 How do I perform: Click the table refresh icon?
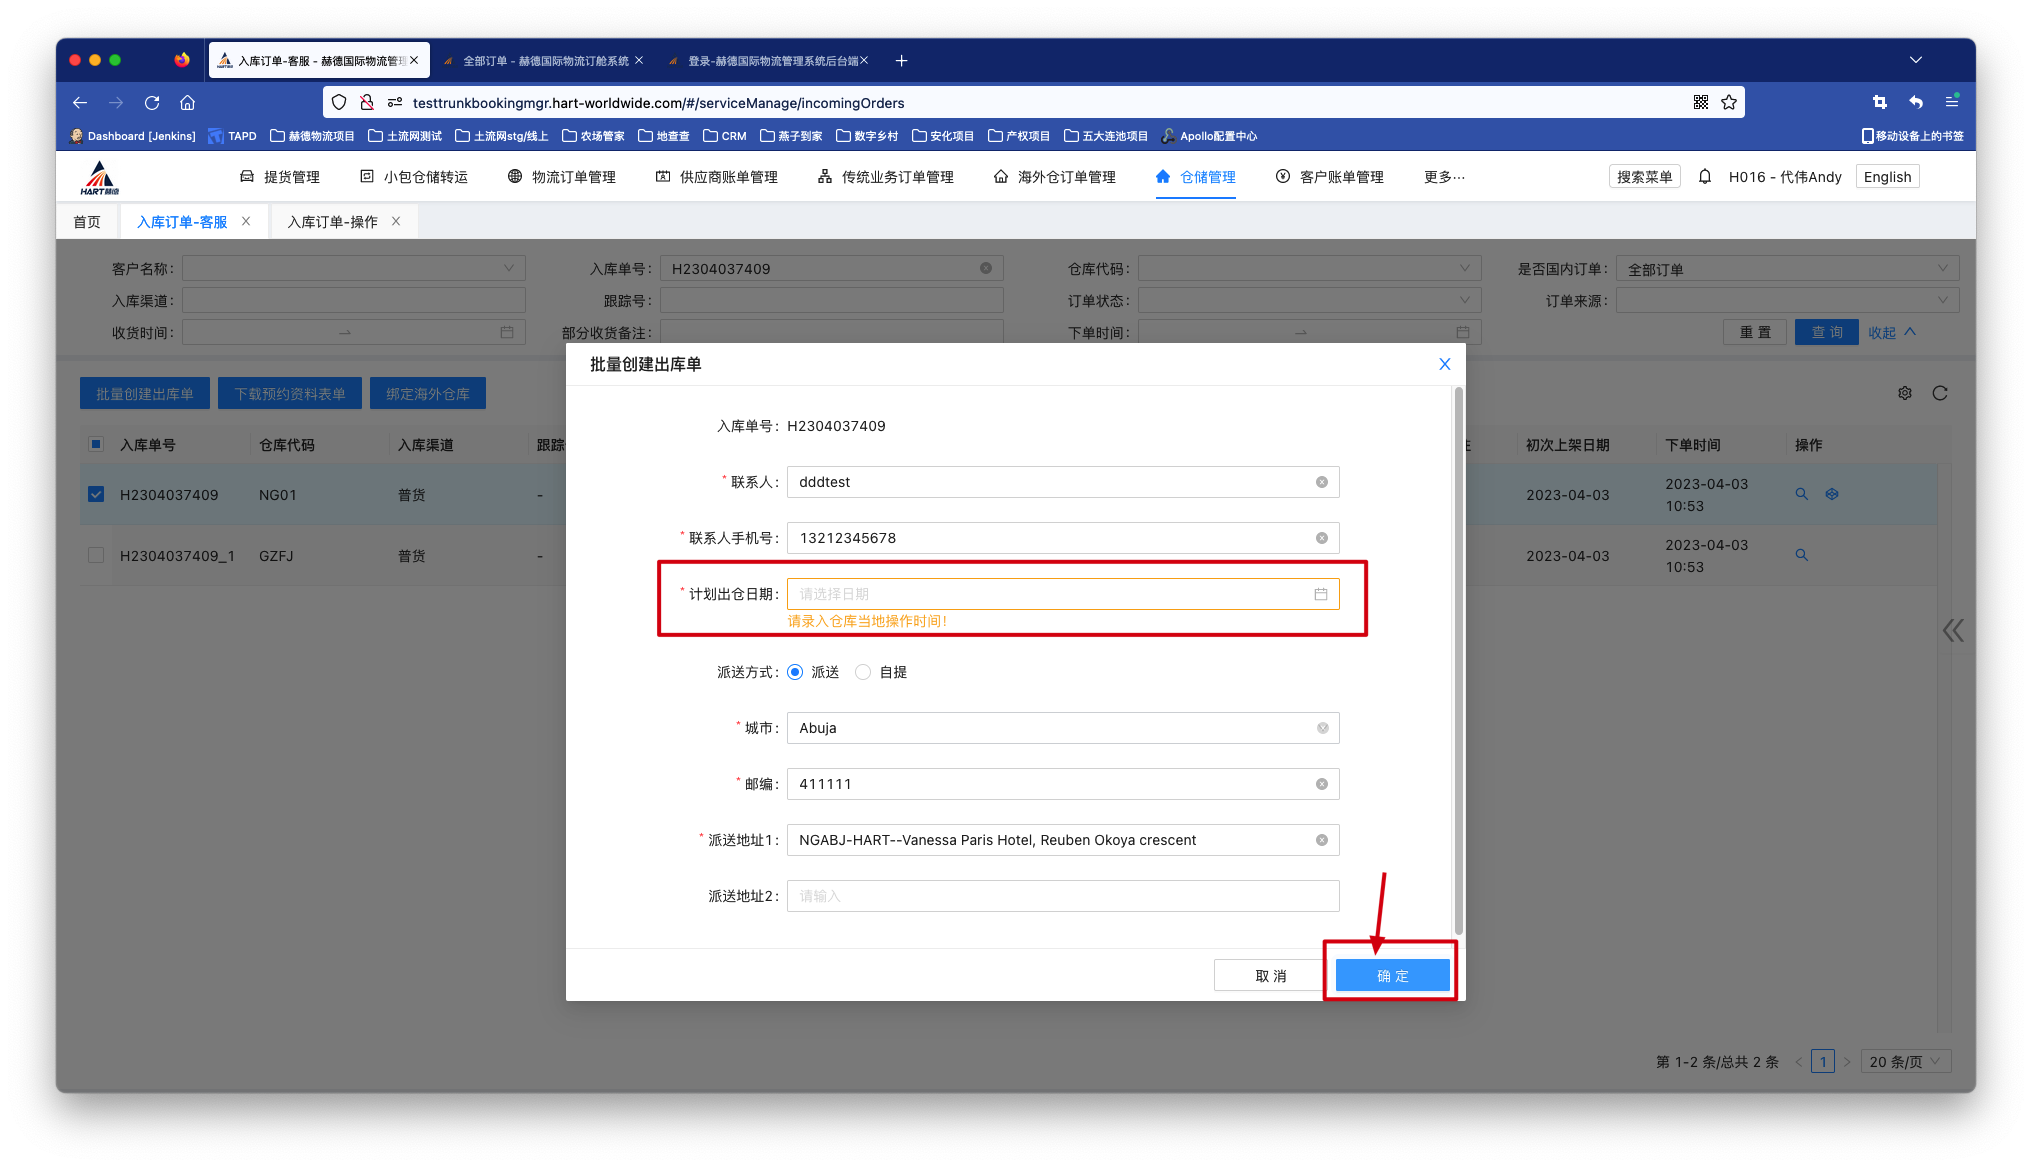(x=1940, y=393)
